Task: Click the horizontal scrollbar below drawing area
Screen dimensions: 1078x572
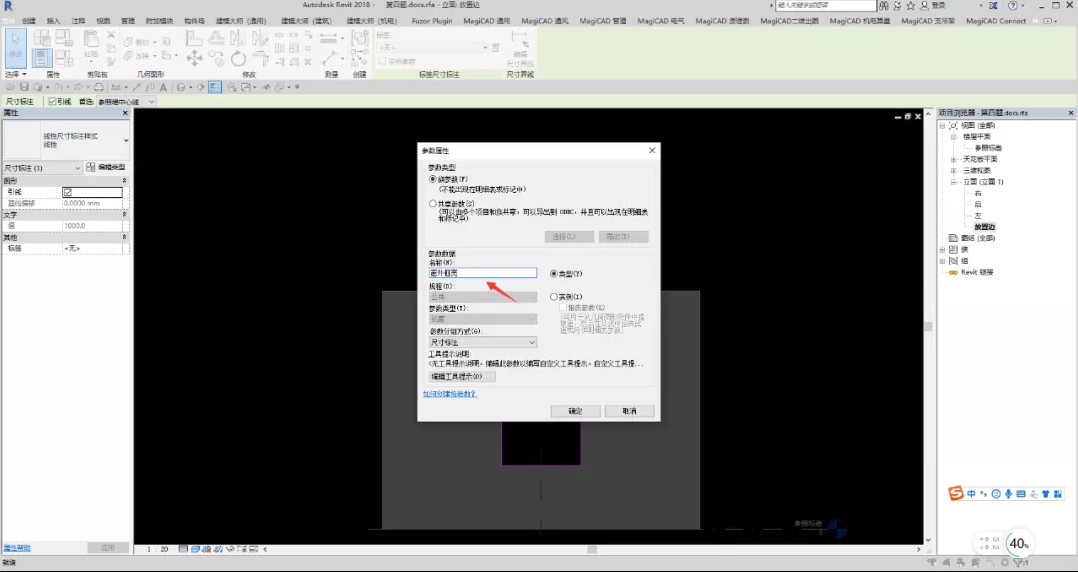Action: pos(592,549)
